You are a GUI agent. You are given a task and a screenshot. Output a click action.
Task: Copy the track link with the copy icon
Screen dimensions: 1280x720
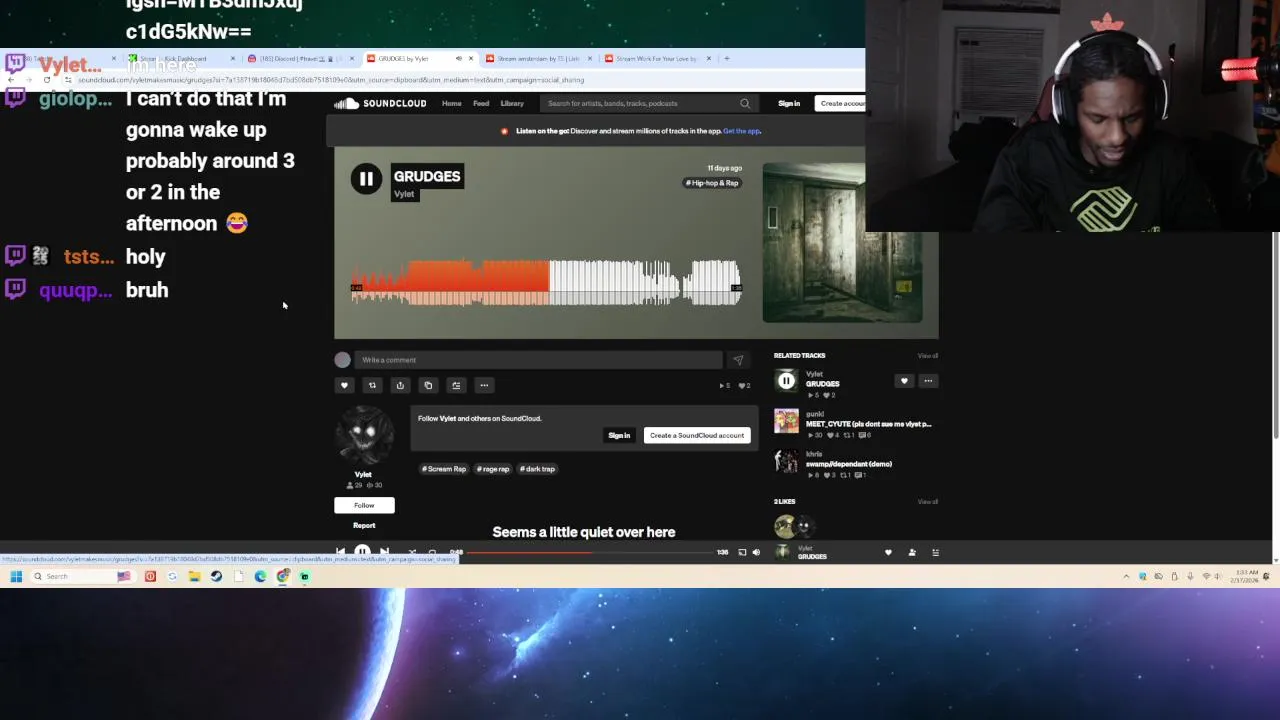[x=428, y=385]
